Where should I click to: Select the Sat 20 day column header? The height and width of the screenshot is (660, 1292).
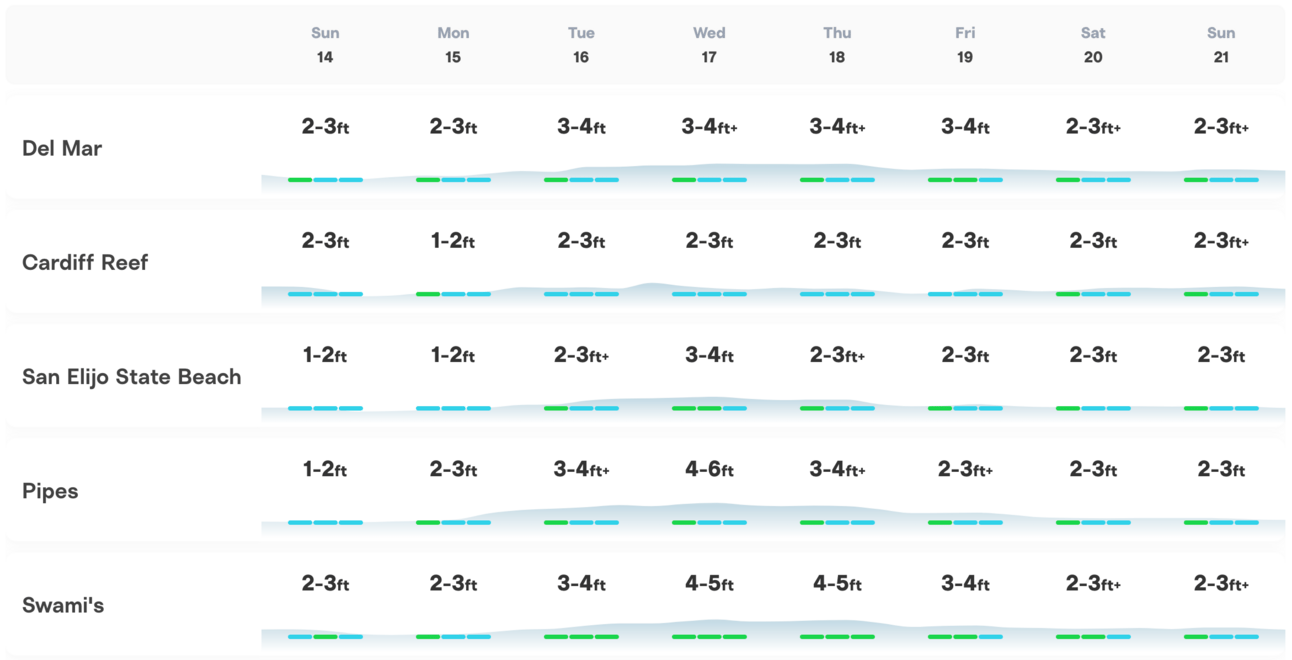[1093, 45]
